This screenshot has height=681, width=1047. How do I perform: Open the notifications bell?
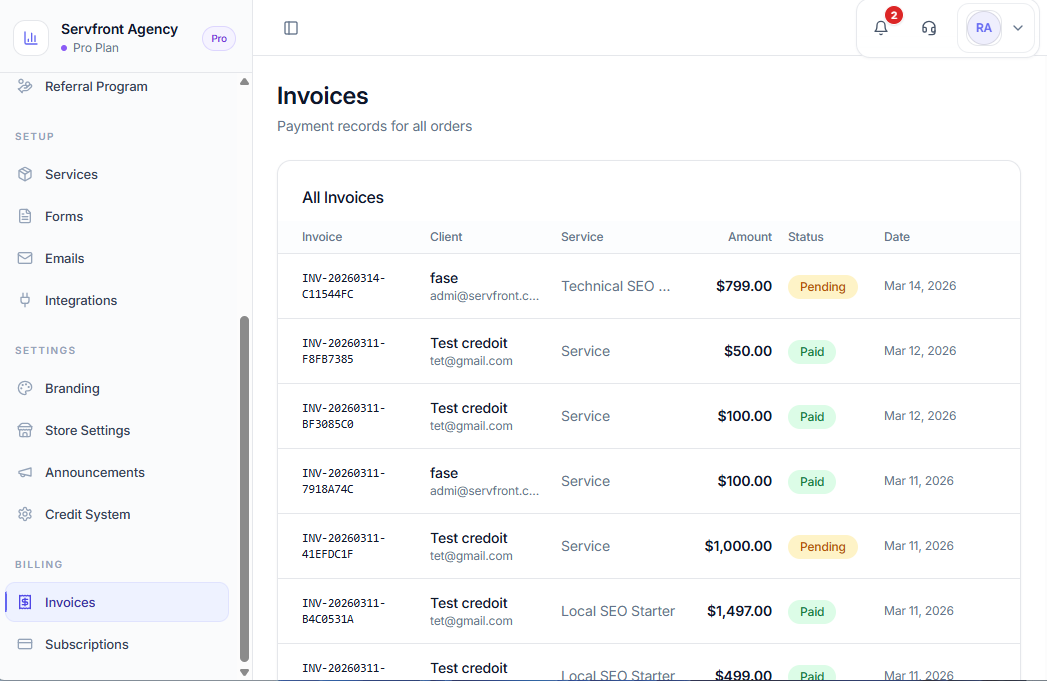[881, 28]
